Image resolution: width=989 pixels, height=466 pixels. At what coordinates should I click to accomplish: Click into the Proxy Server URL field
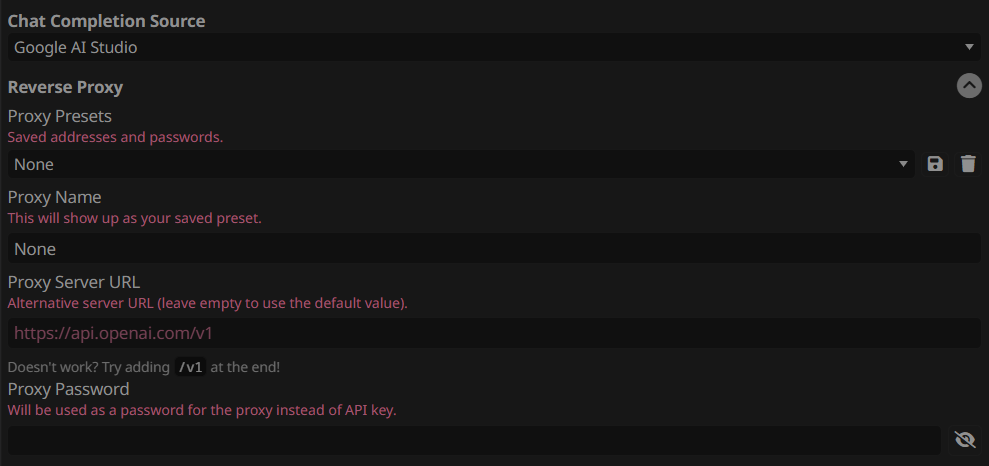494,333
